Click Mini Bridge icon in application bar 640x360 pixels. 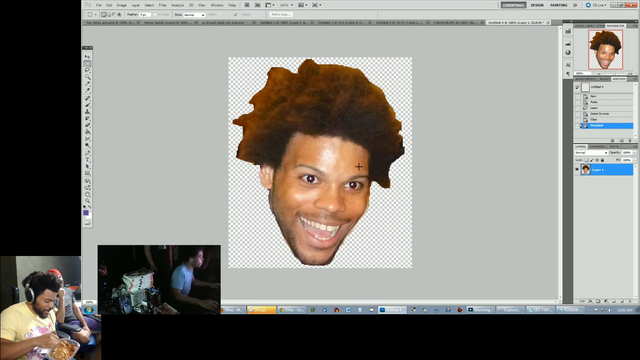point(258,5)
